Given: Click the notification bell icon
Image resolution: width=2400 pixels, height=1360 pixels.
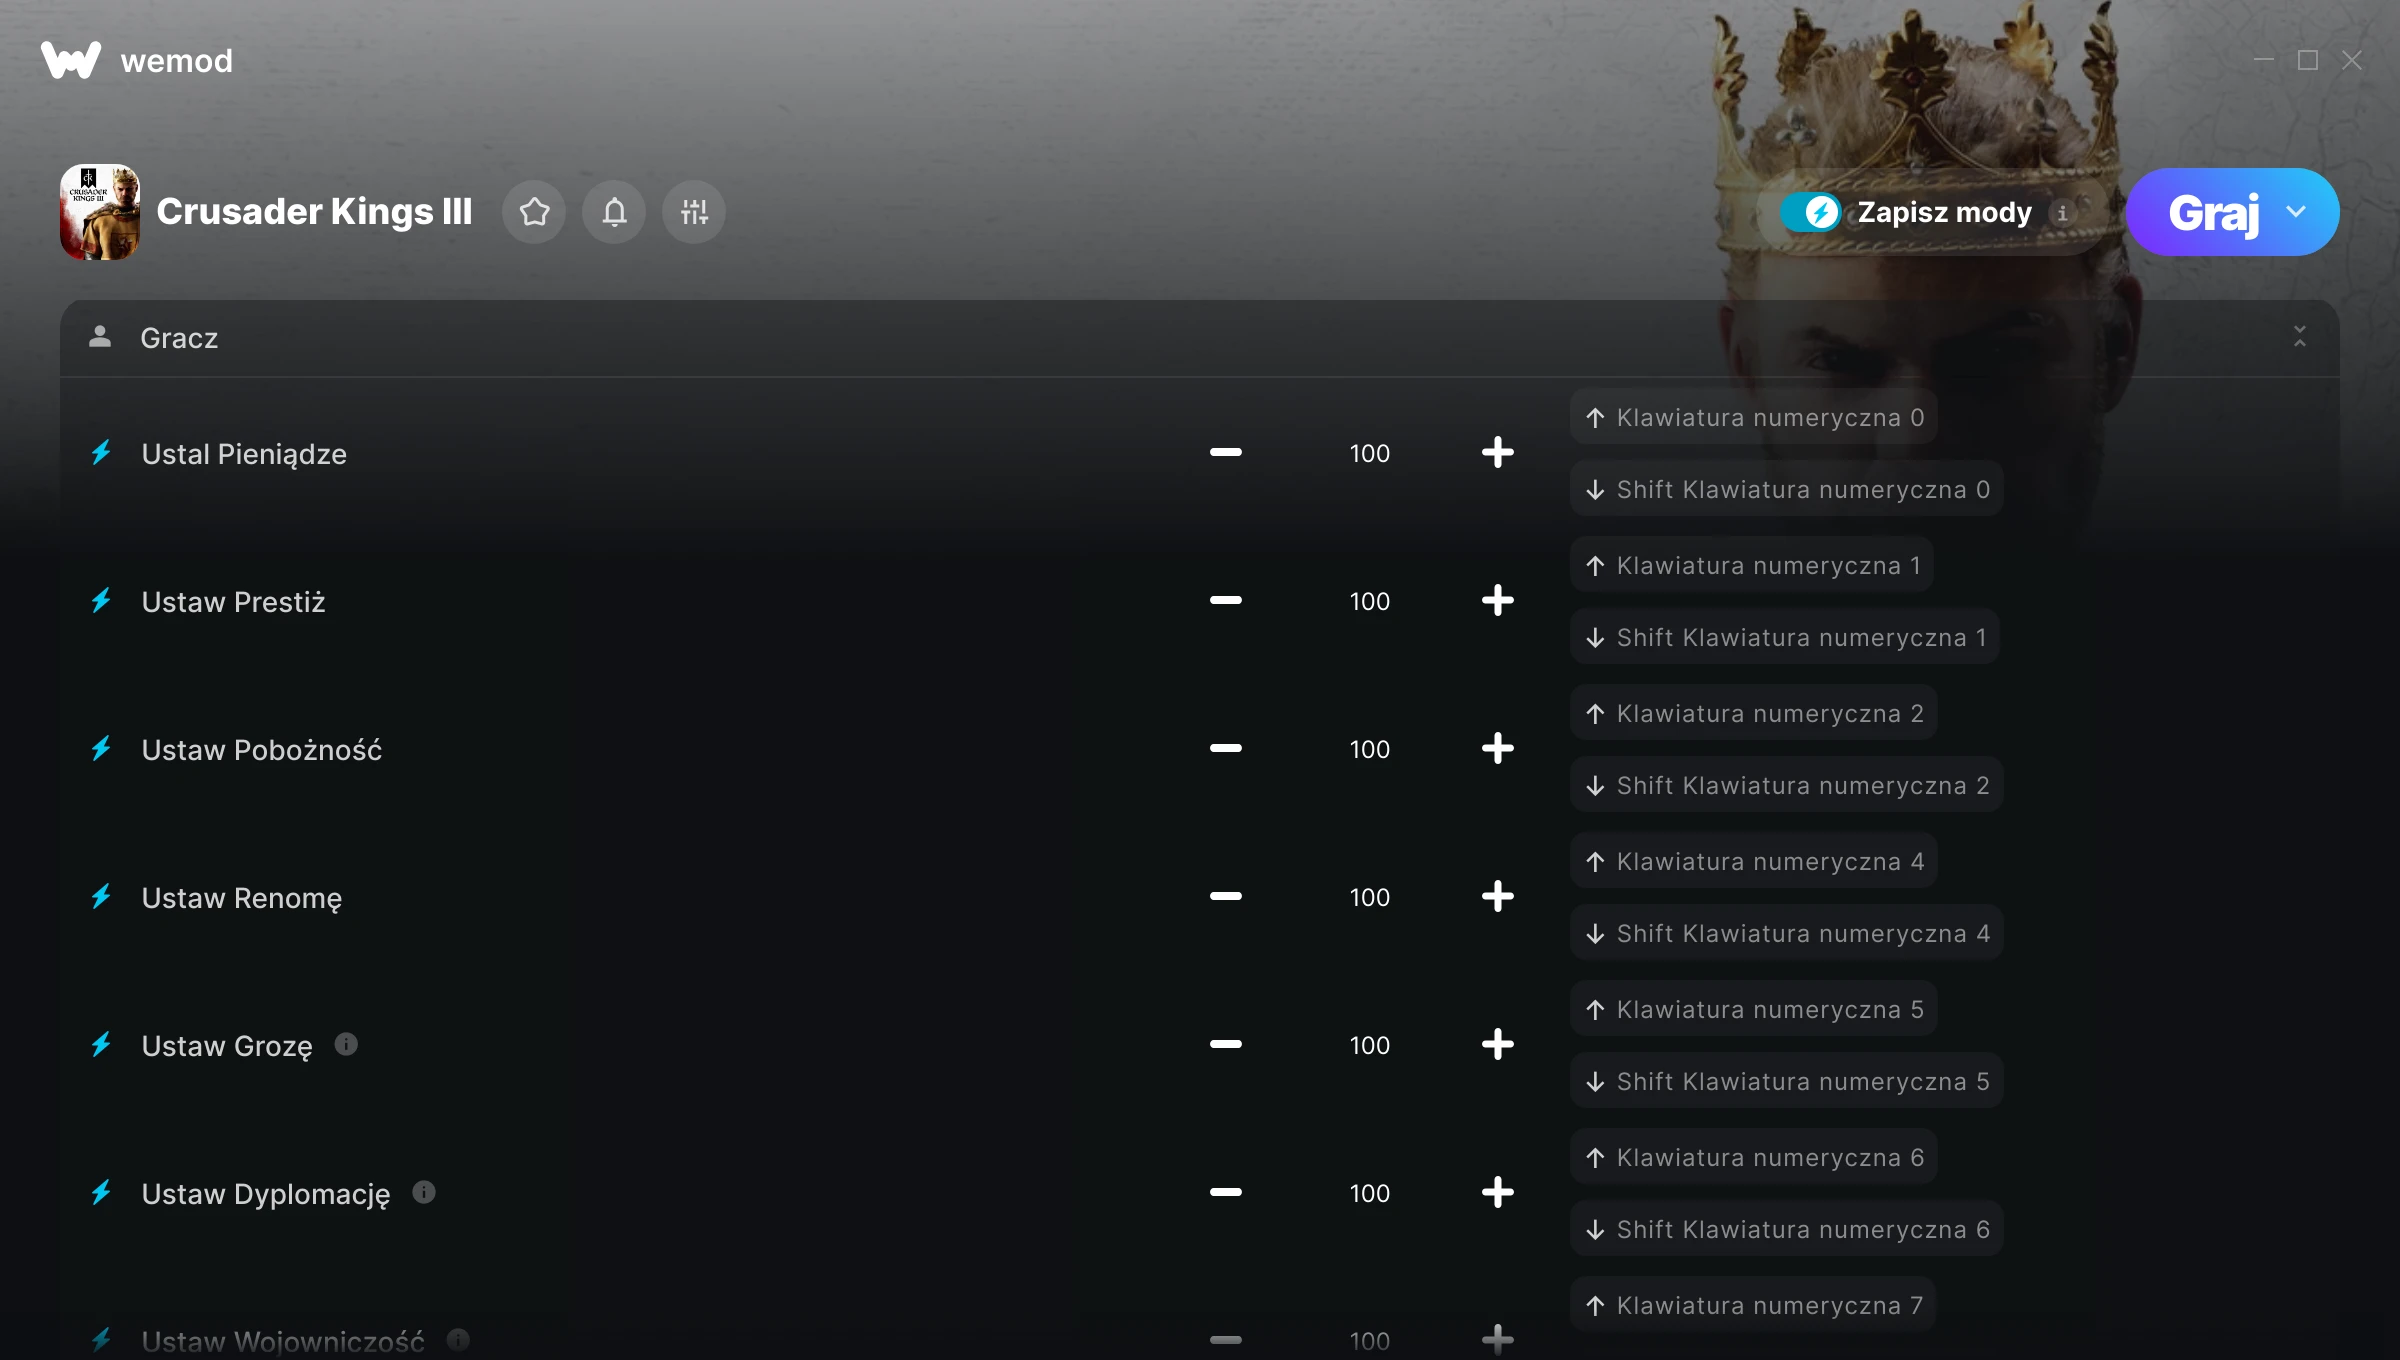Looking at the screenshot, I should click(614, 212).
